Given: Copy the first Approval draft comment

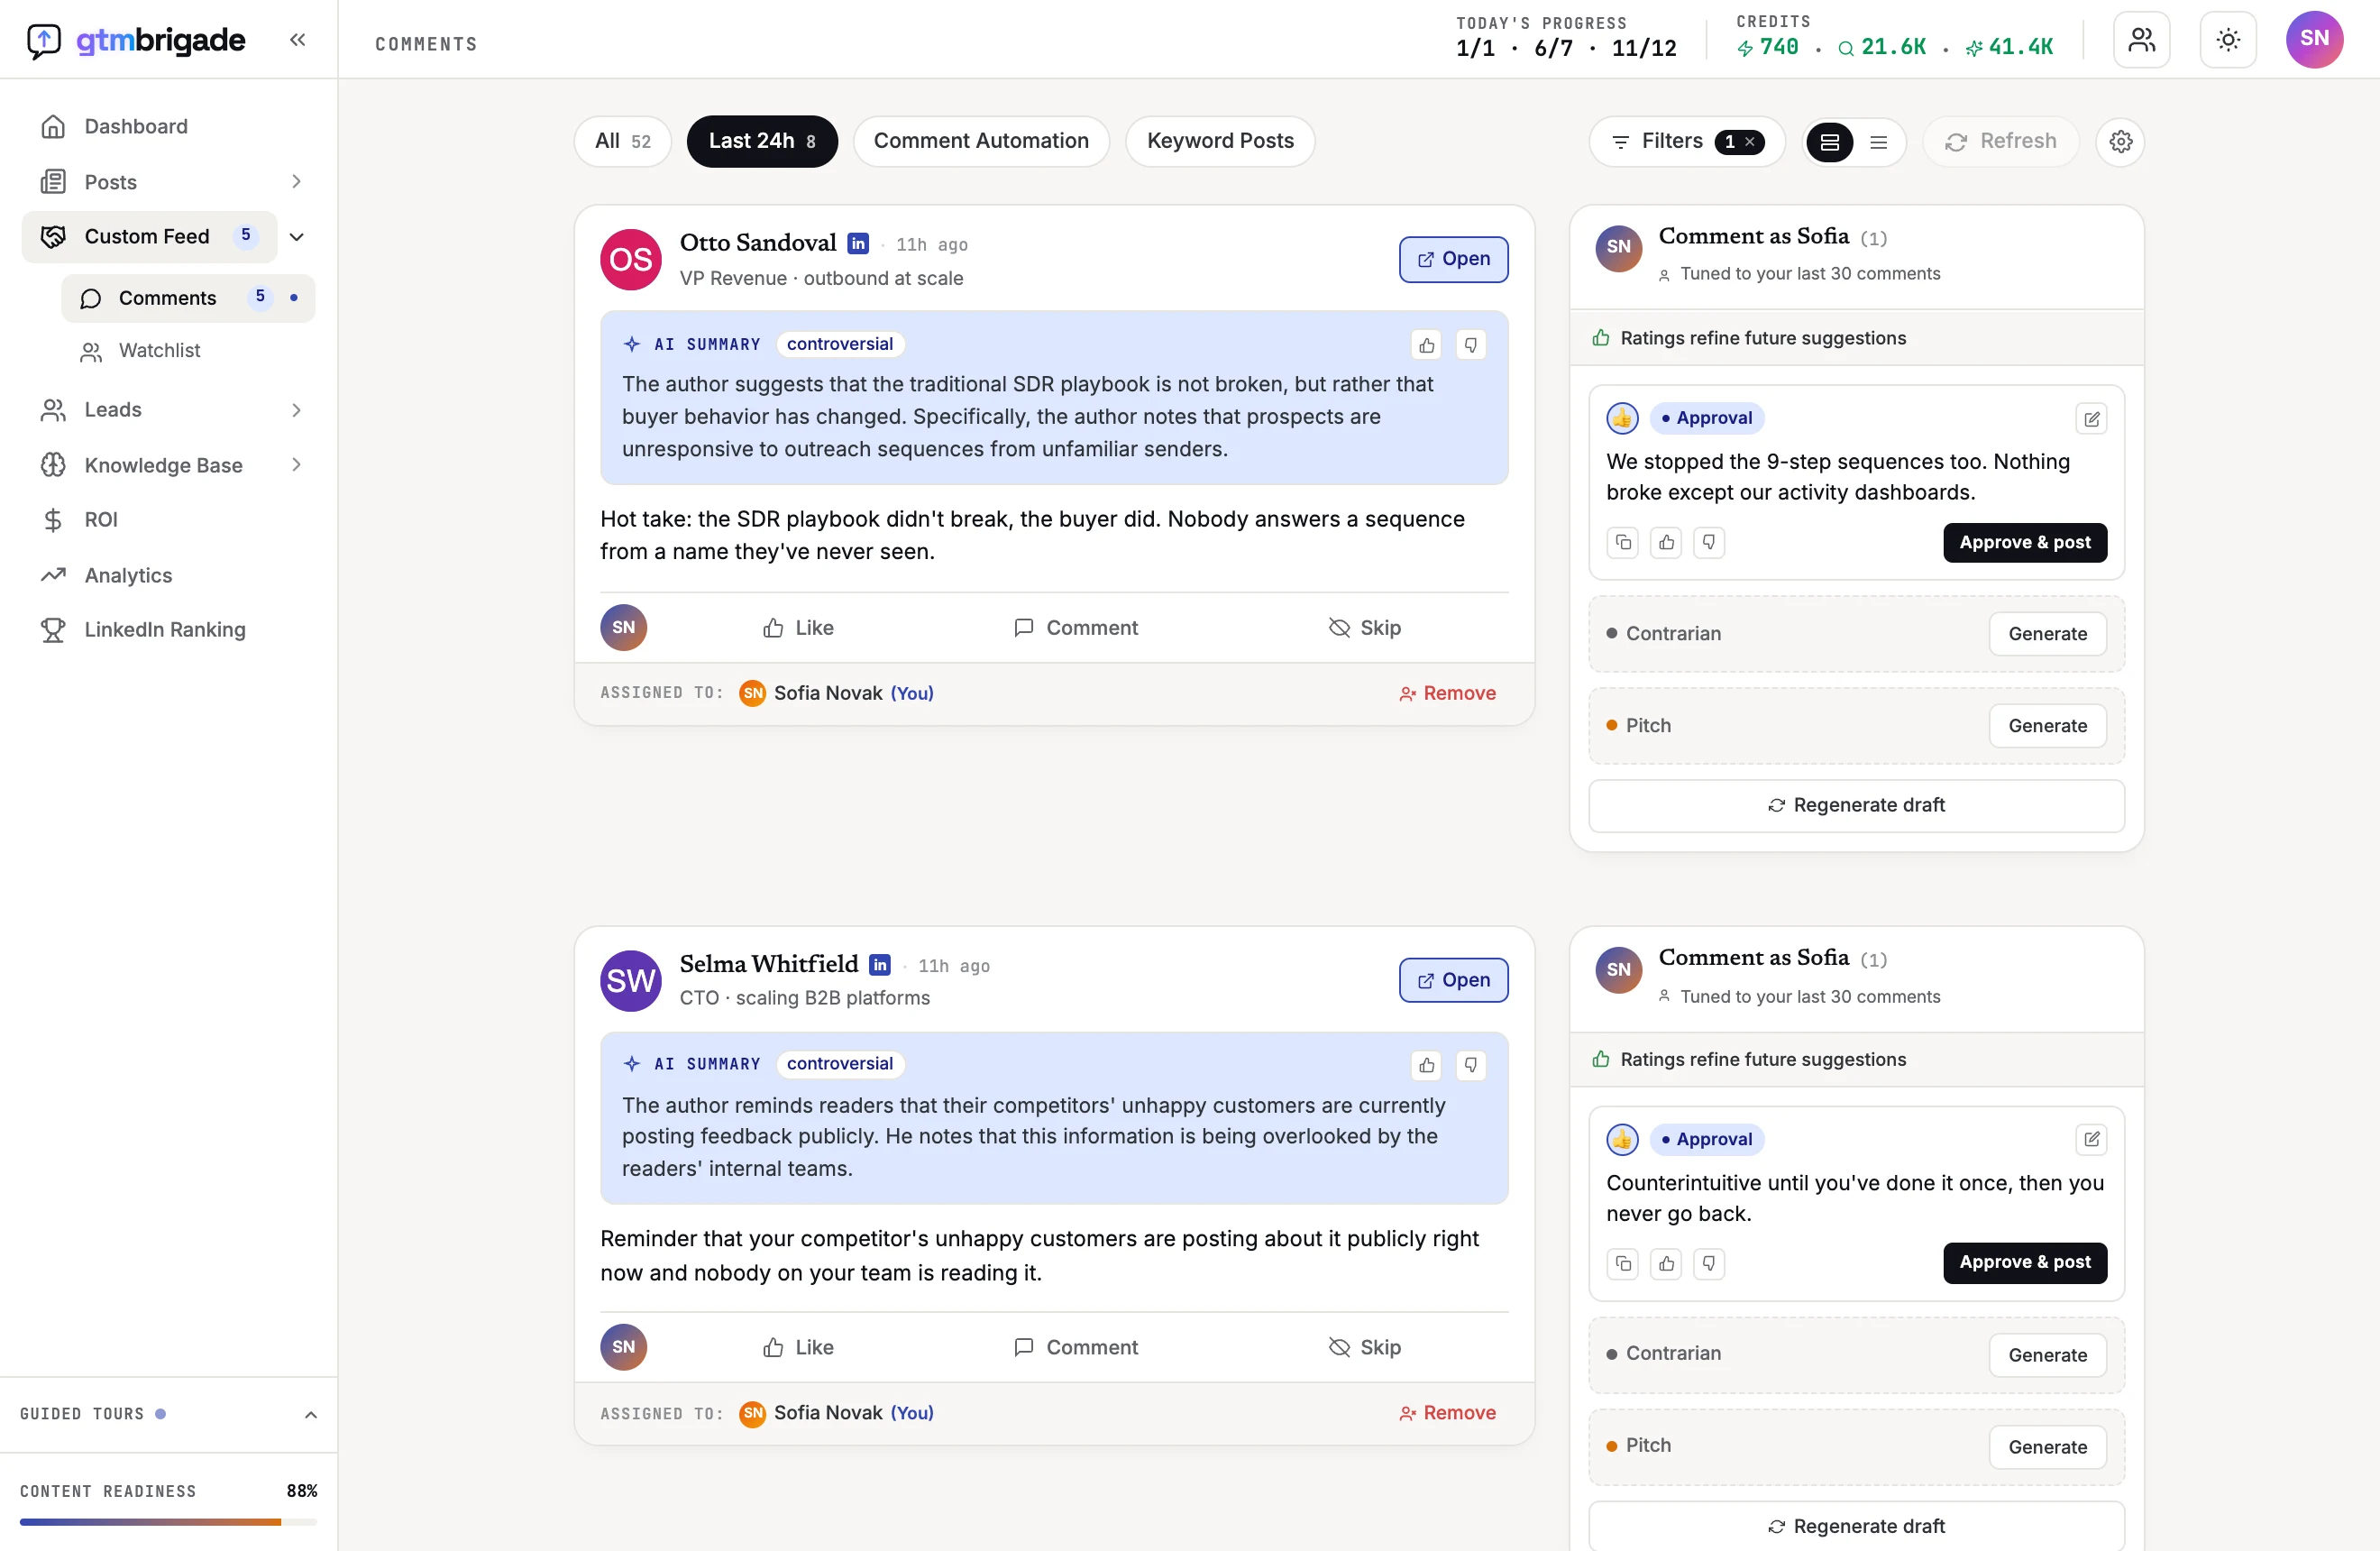Looking at the screenshot, I should 1622,542.
